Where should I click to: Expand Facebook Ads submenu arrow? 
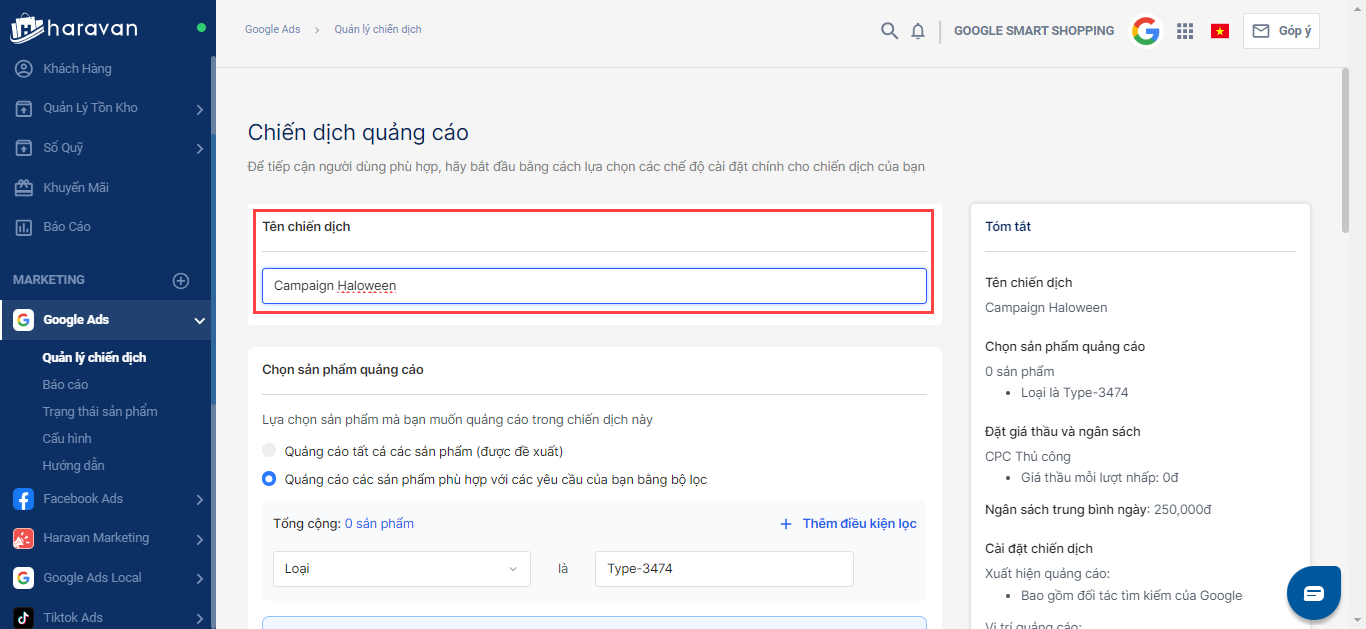[200, 500]
